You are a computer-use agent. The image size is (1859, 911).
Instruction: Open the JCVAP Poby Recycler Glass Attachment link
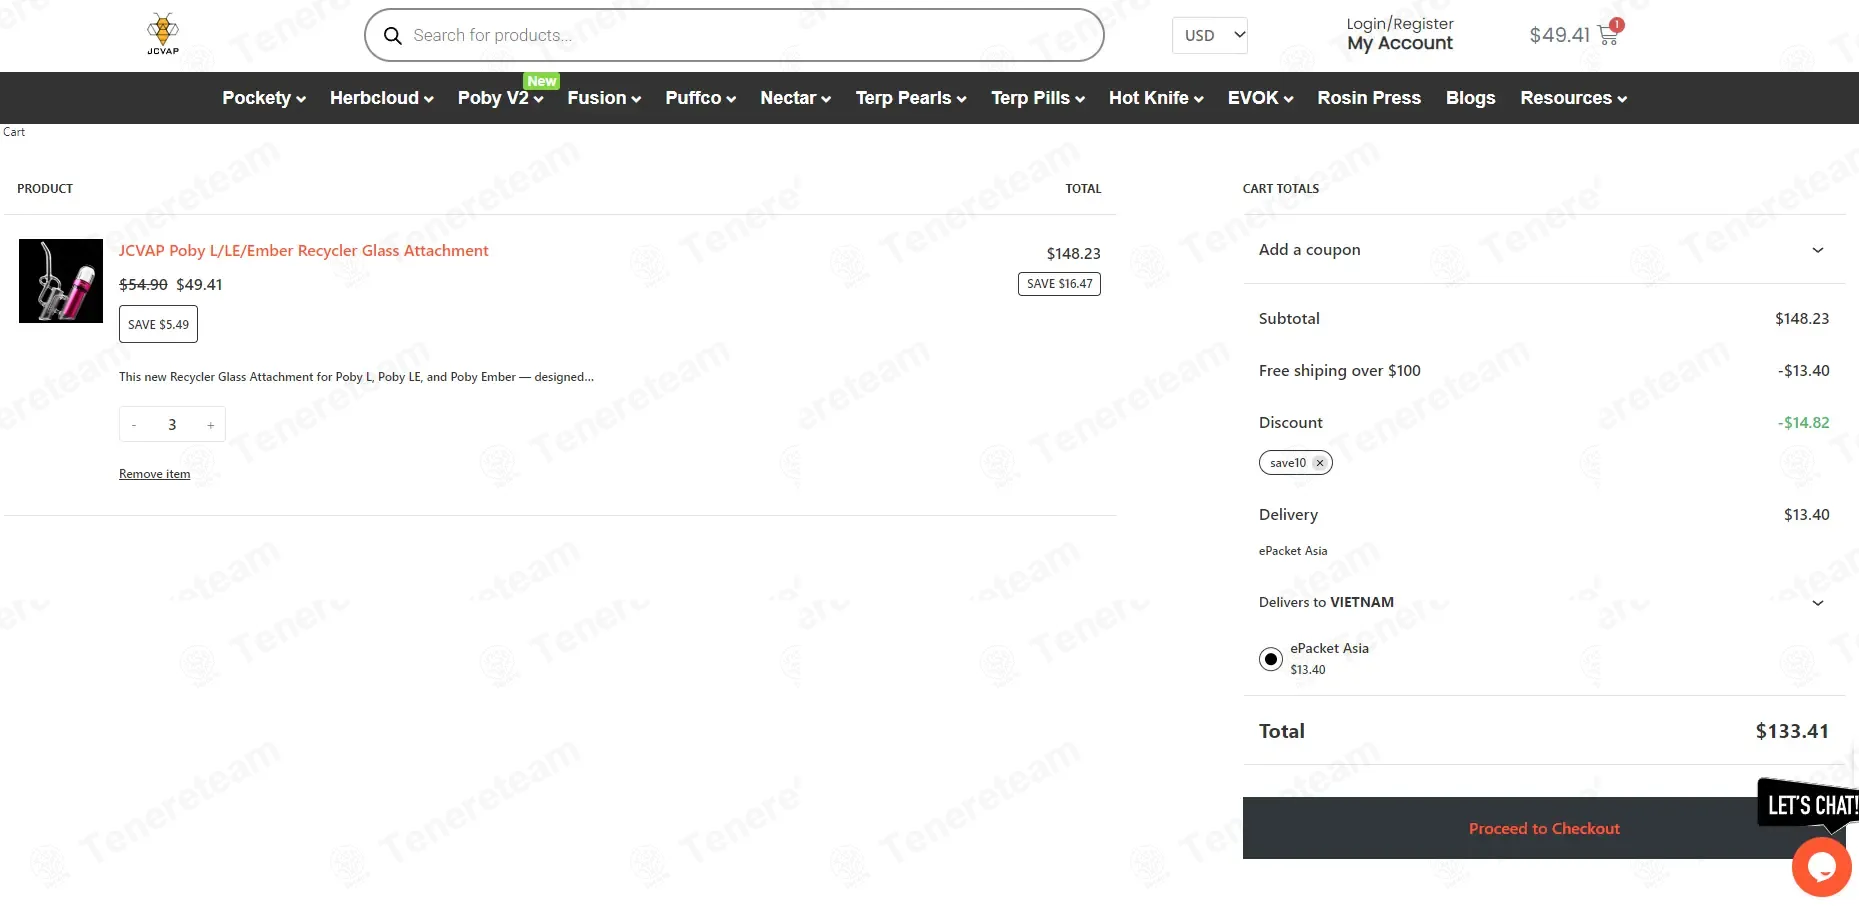click(303, 251)
